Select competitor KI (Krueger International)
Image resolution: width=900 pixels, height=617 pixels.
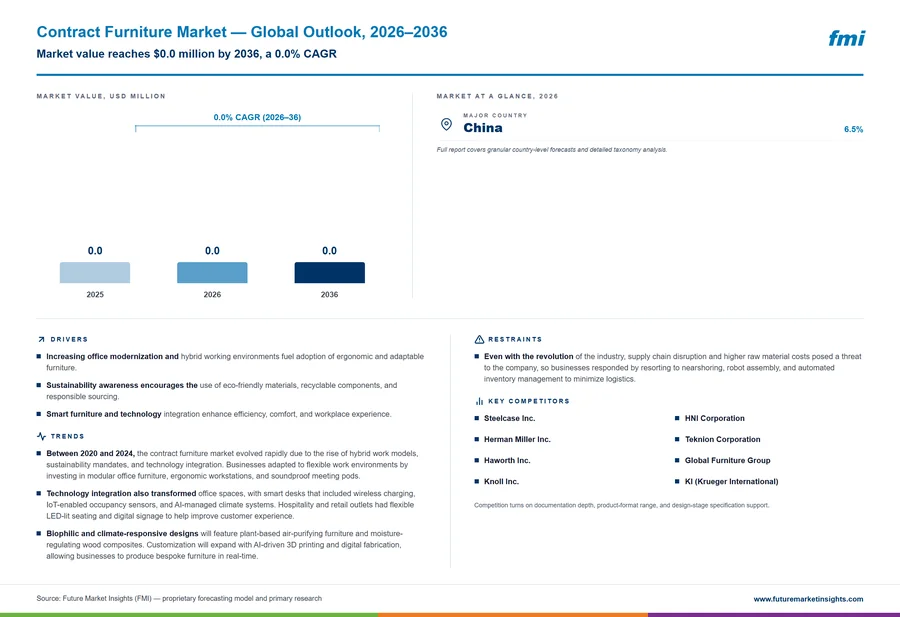coord(731,482)
